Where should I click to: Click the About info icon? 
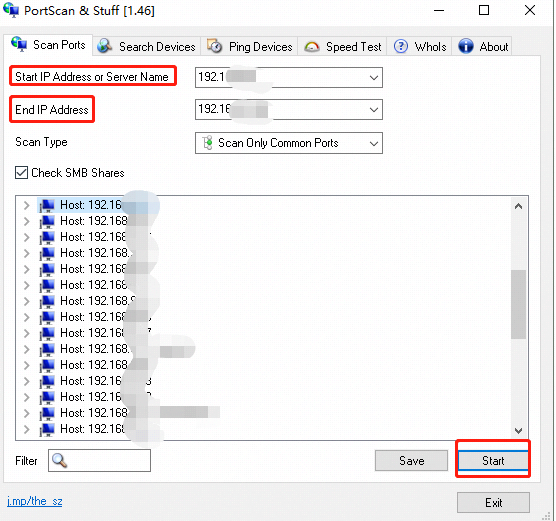coord(466,46)
